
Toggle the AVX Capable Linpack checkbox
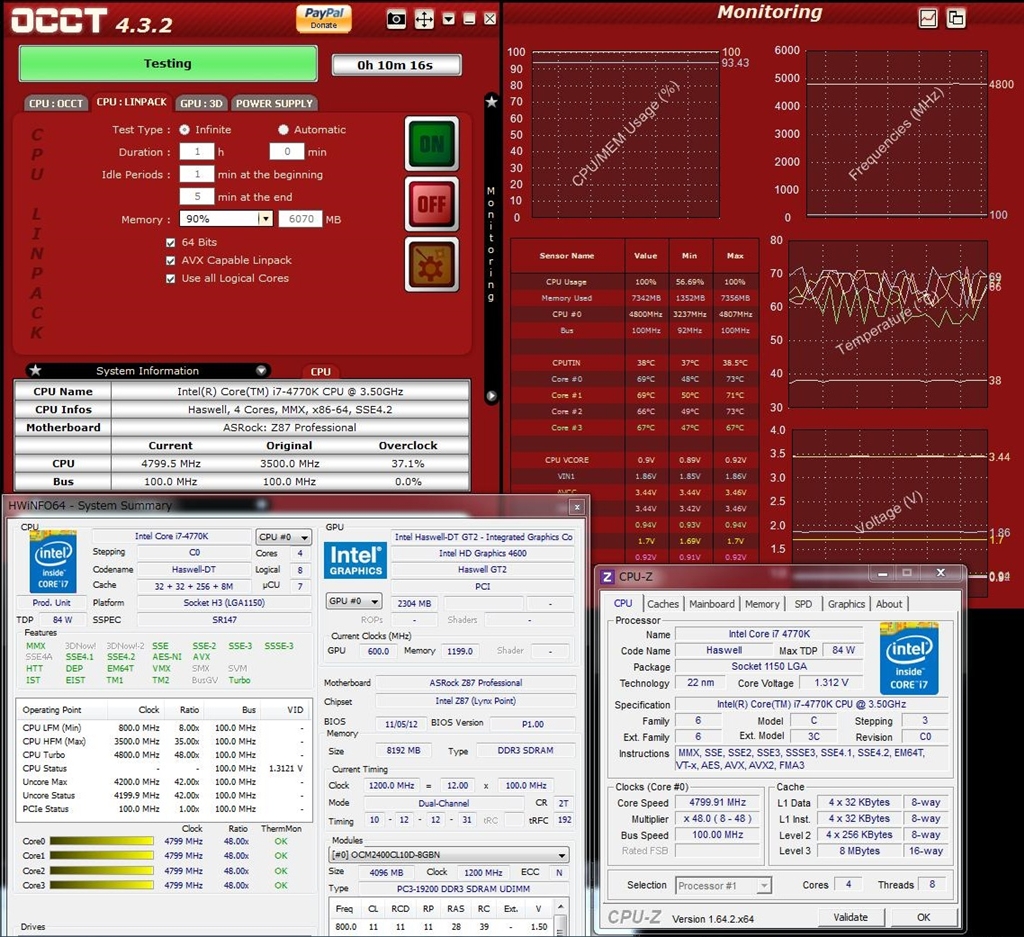pyautogui.click(x=170, y=261)
